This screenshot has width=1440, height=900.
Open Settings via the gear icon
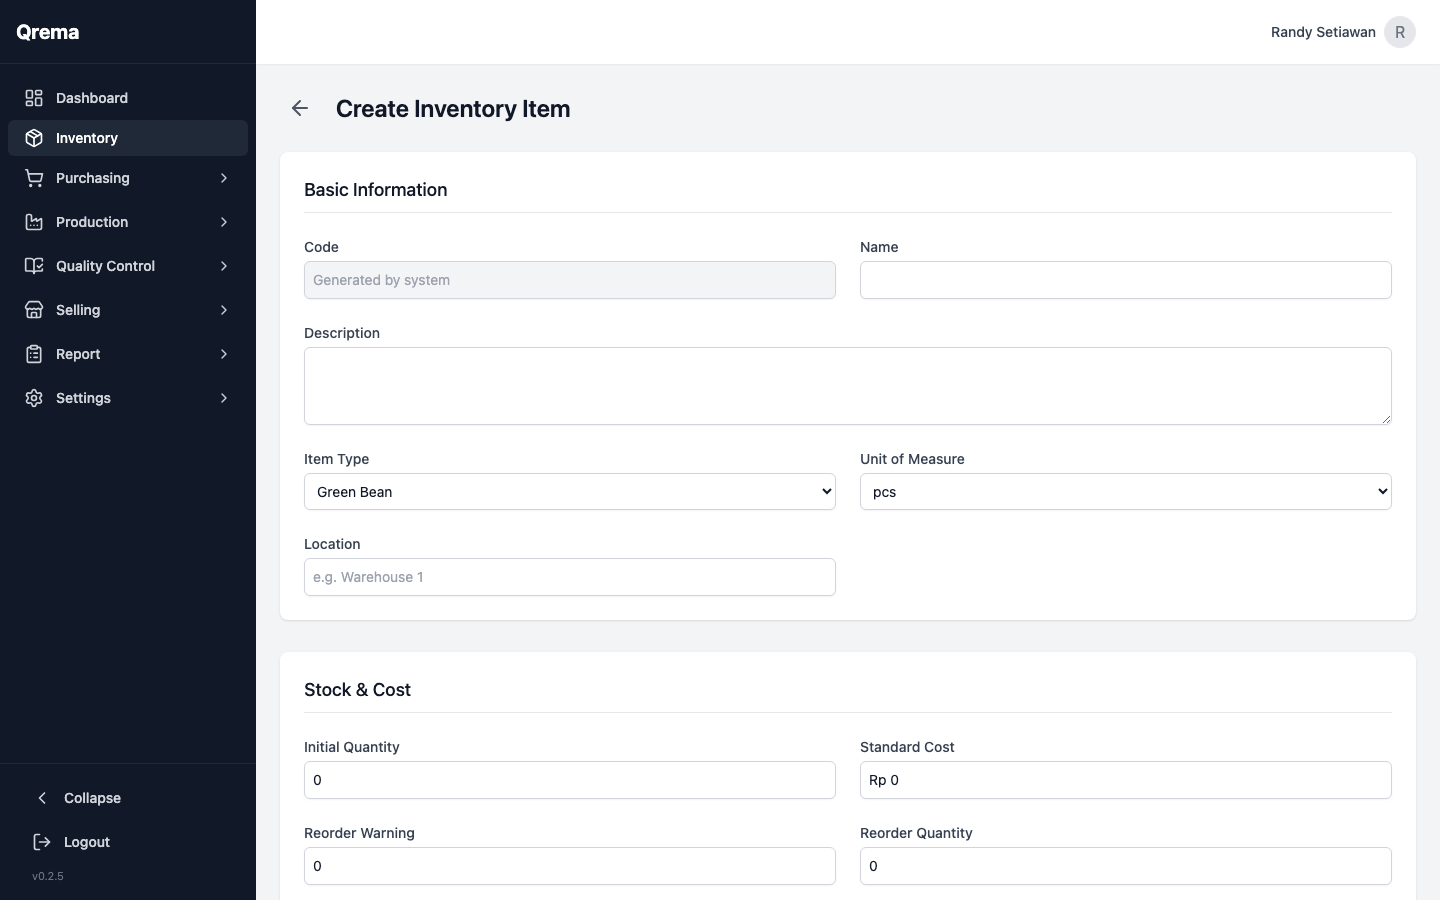[33, 398]
